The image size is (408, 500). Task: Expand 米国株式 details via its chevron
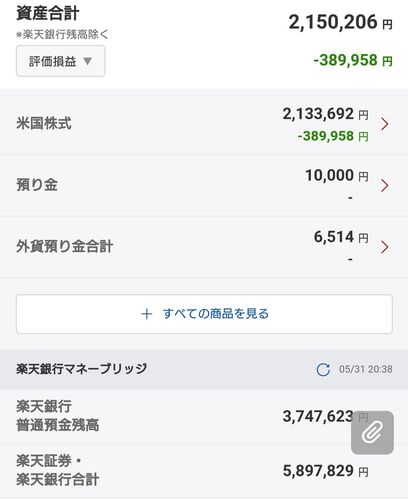pyautogui.click(x=385, y=124)
